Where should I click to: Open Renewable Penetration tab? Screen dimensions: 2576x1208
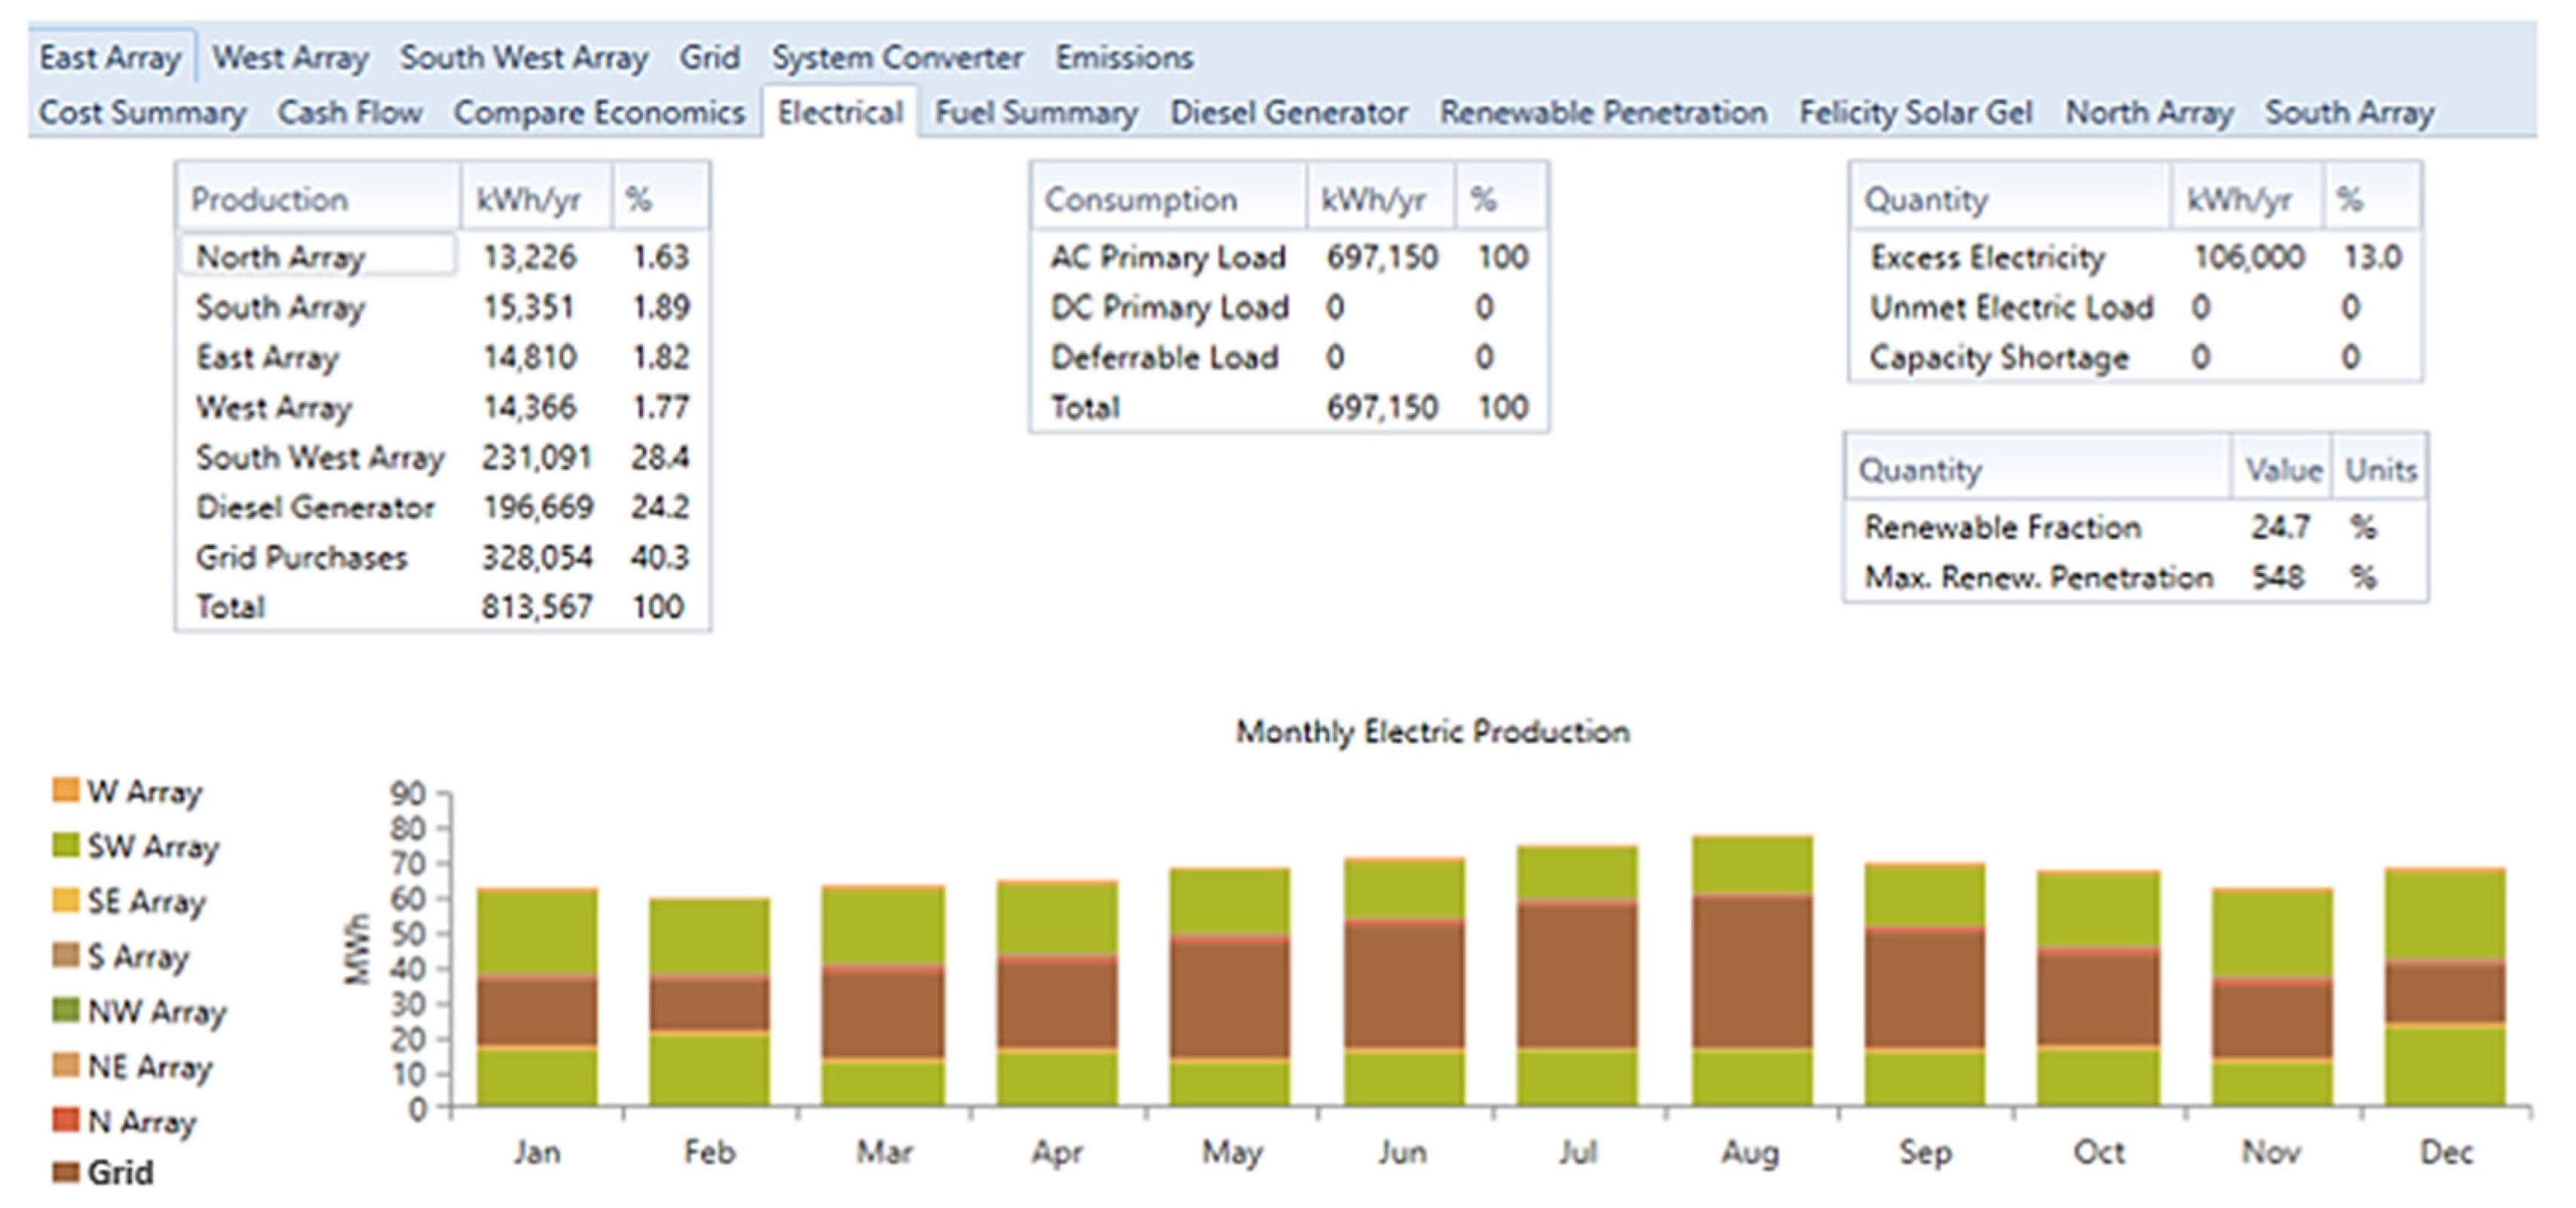(1603, 112)
